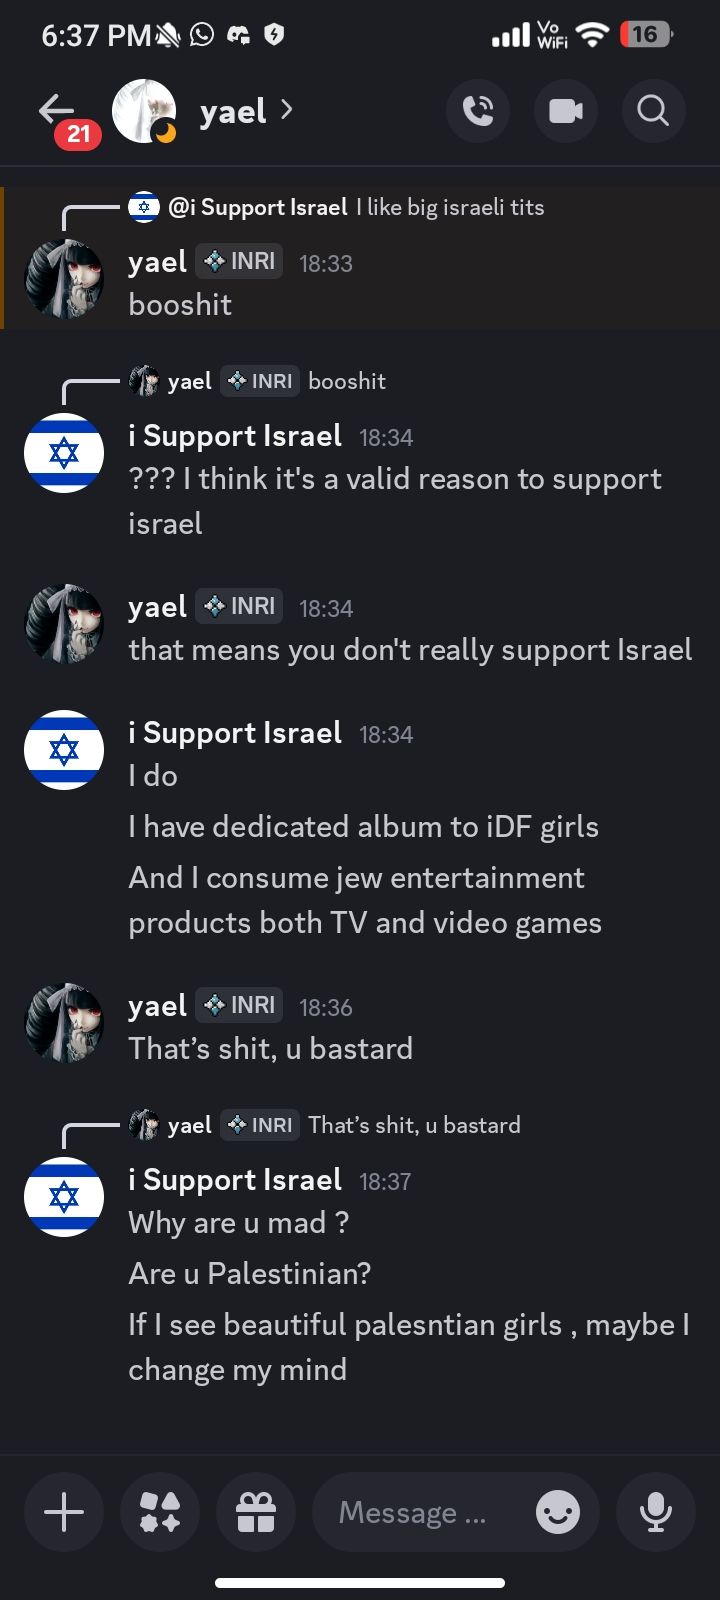Jump to replied 'booshit' message preview
Viewport: 720px width, 1600px height.
(x=347, y=381)
